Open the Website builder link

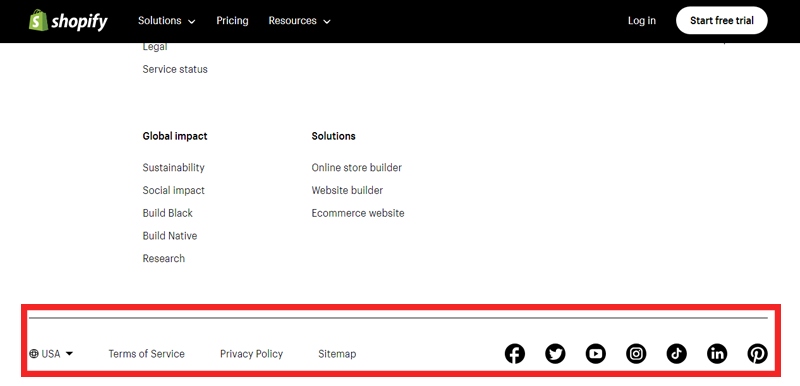(347, 190)
